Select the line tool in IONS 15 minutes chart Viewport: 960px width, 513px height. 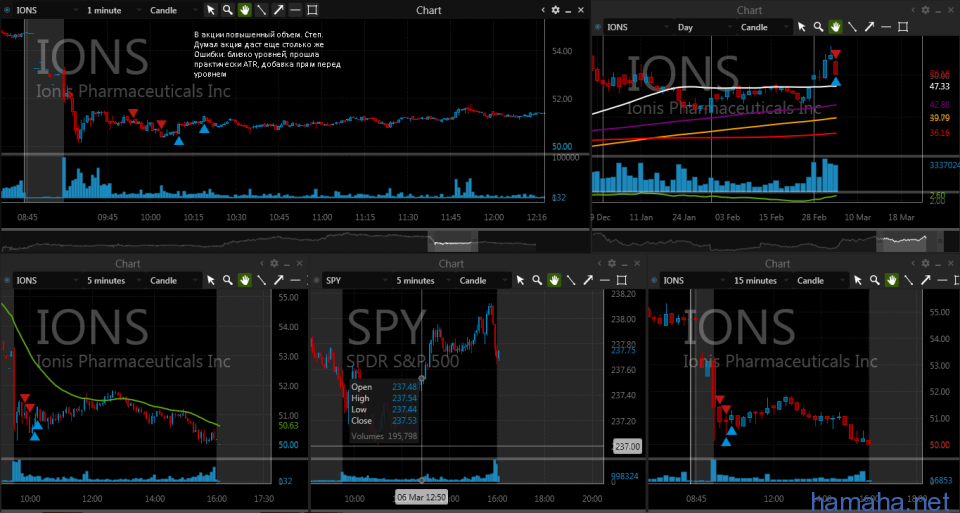(909, 280)
